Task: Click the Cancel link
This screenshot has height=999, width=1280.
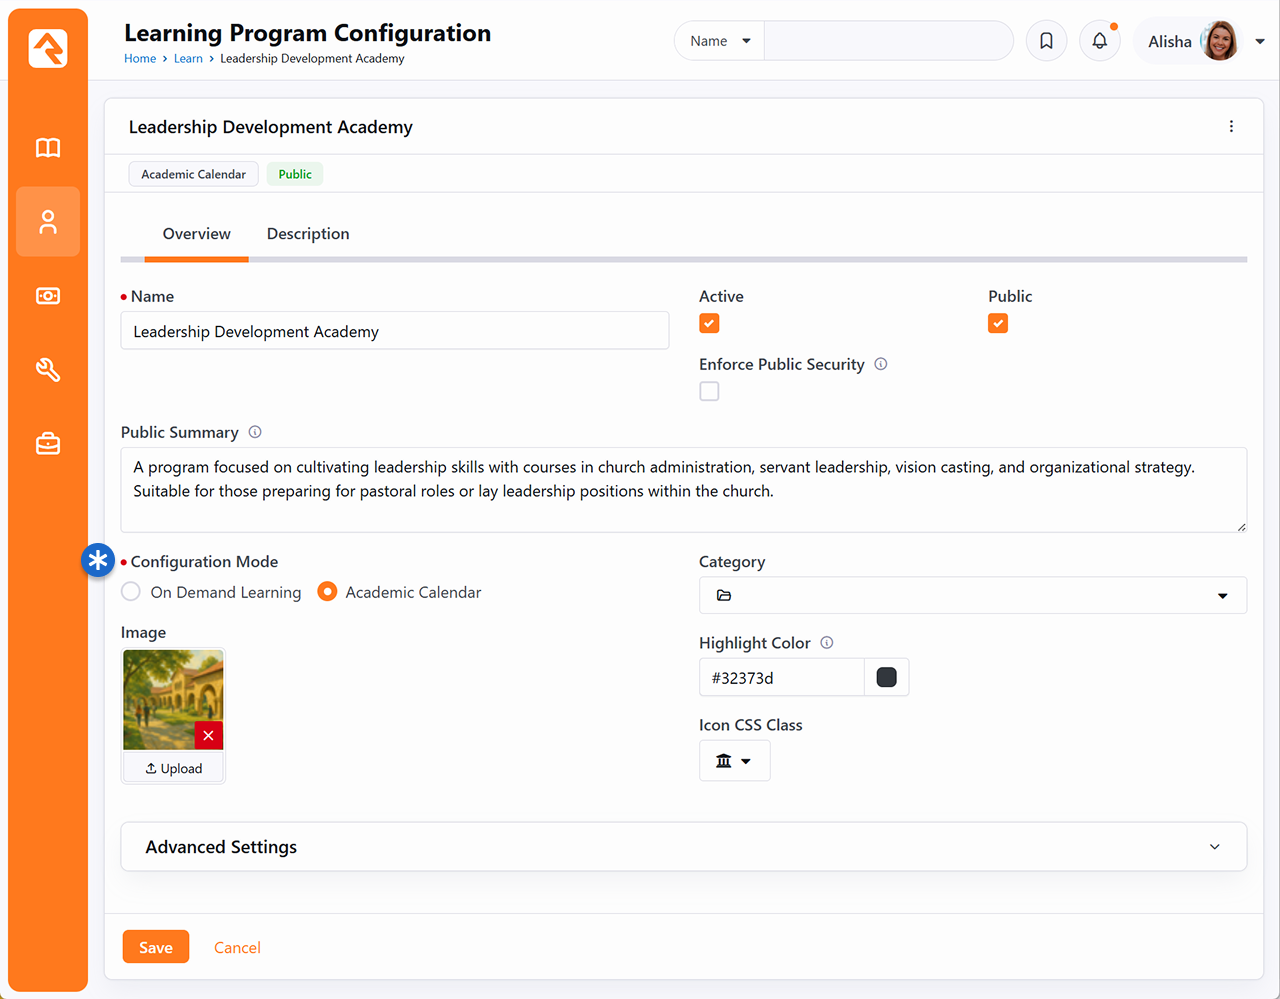Action: pos(237,948)
